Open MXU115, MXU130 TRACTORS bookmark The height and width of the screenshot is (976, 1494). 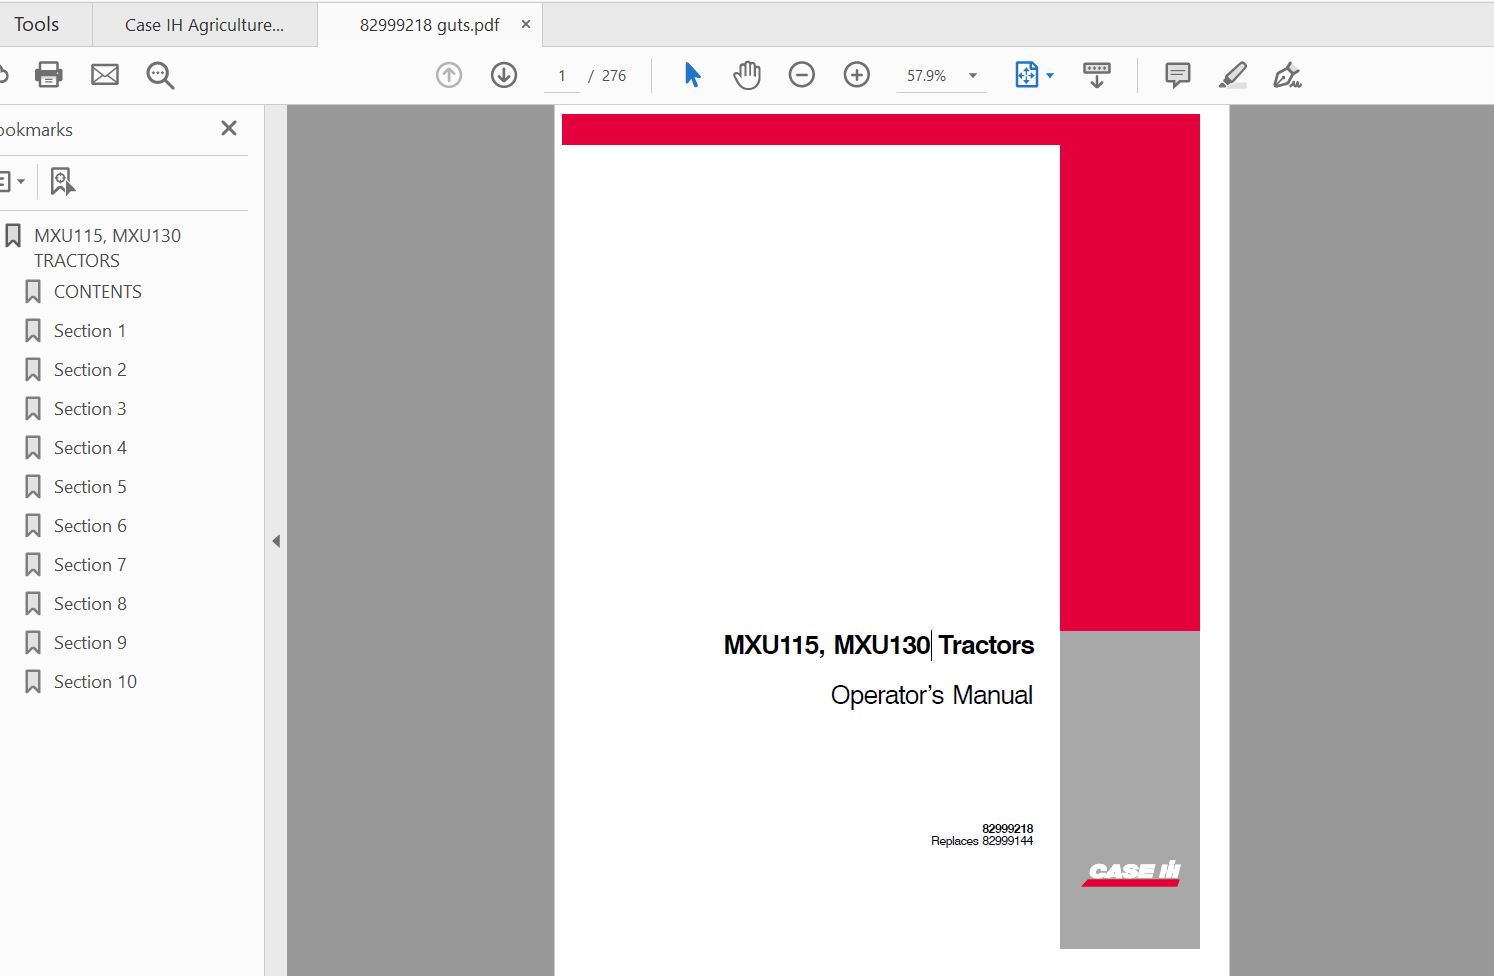(x=107, y=248)
